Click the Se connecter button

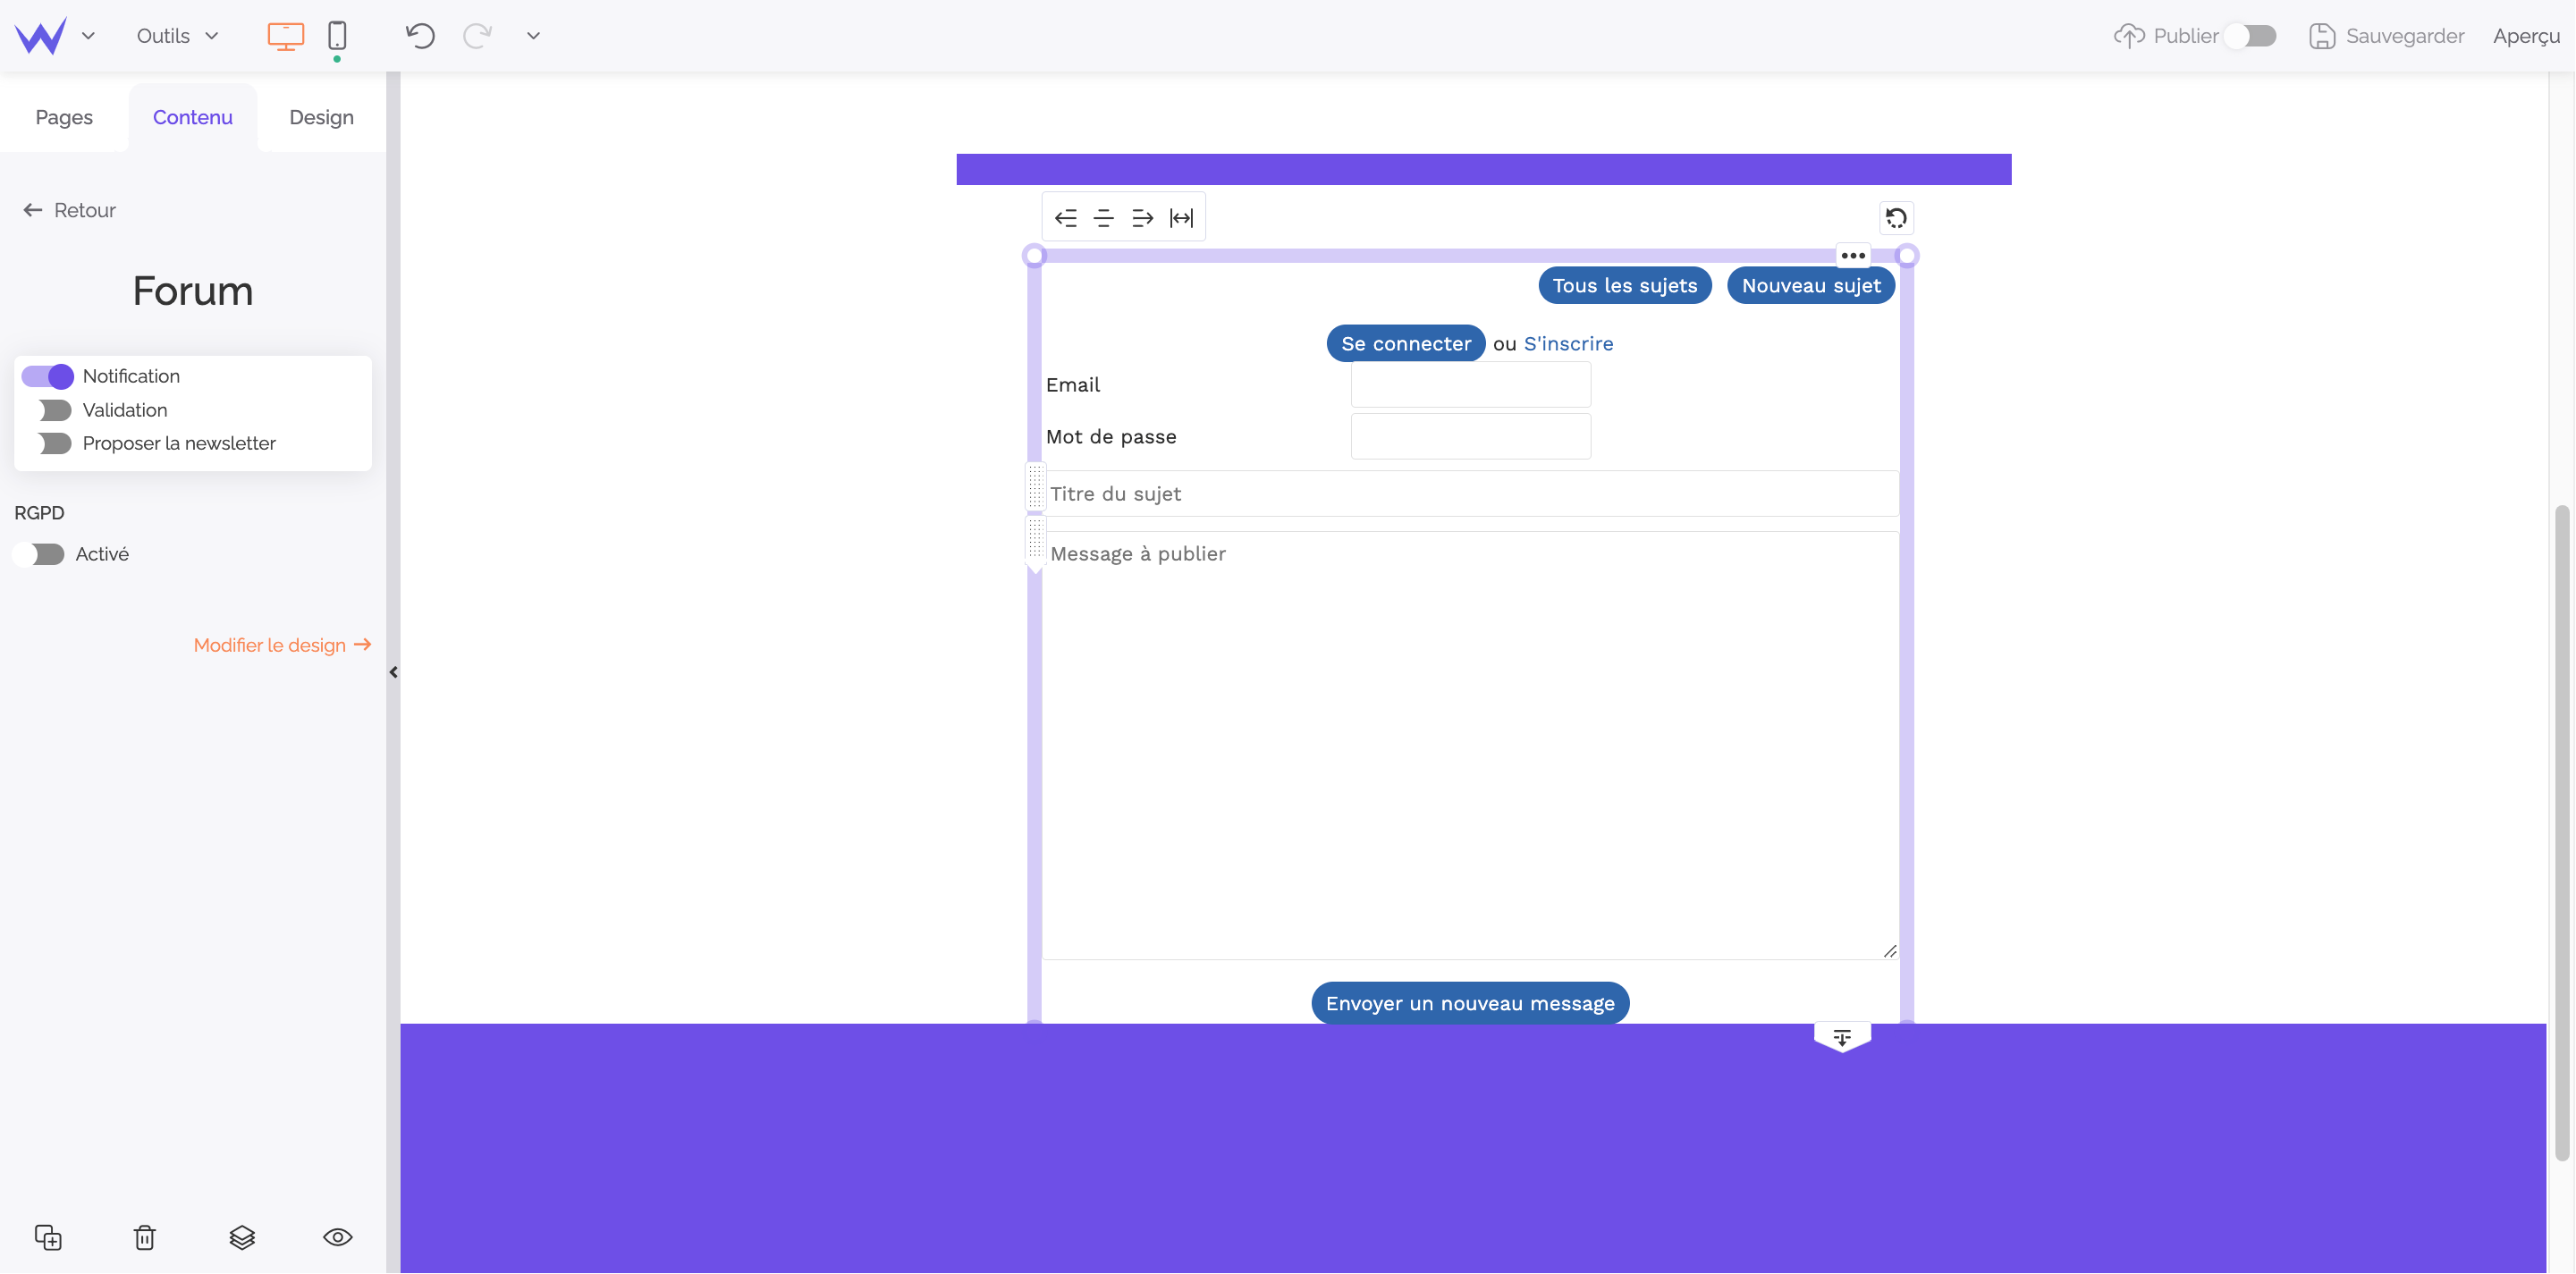click(x=1406, y=343)
